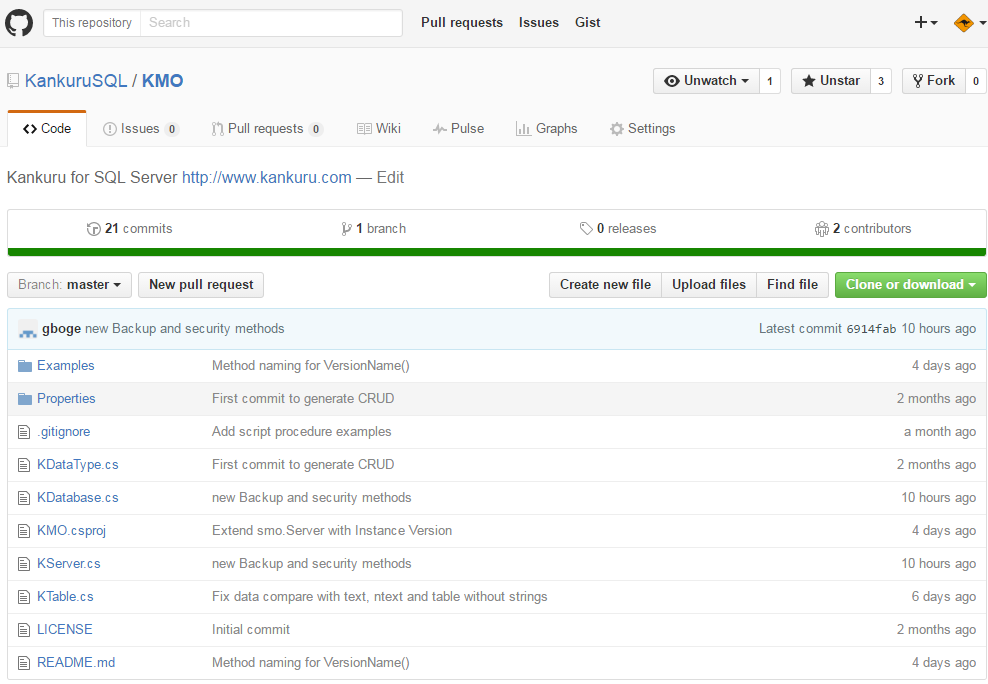Open commit 'Fix data compare with text, ntext'
The width and height of the screenshot is (988, 684).
(x=379, y=596)
